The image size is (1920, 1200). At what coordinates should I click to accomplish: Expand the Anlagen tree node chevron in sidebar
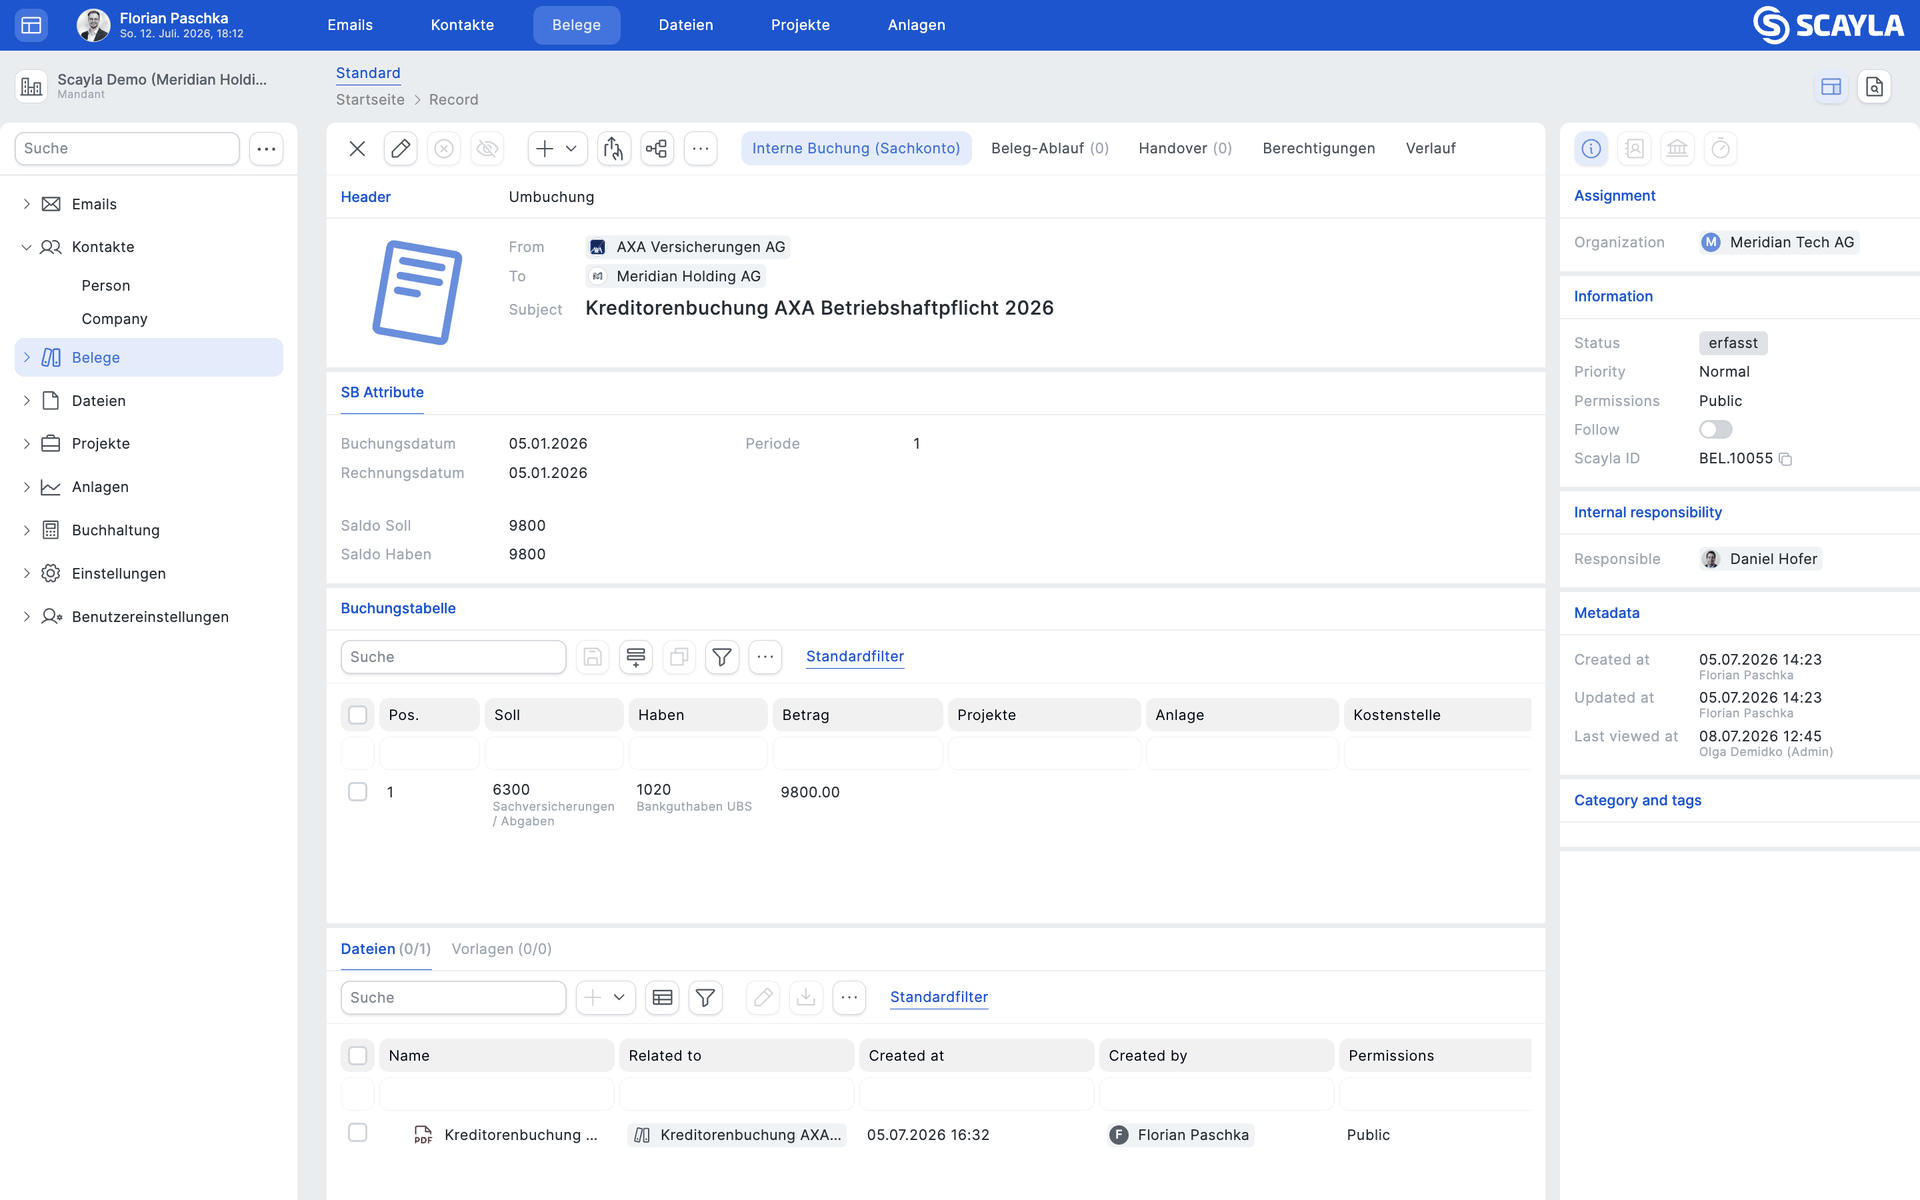coord(27,487)
